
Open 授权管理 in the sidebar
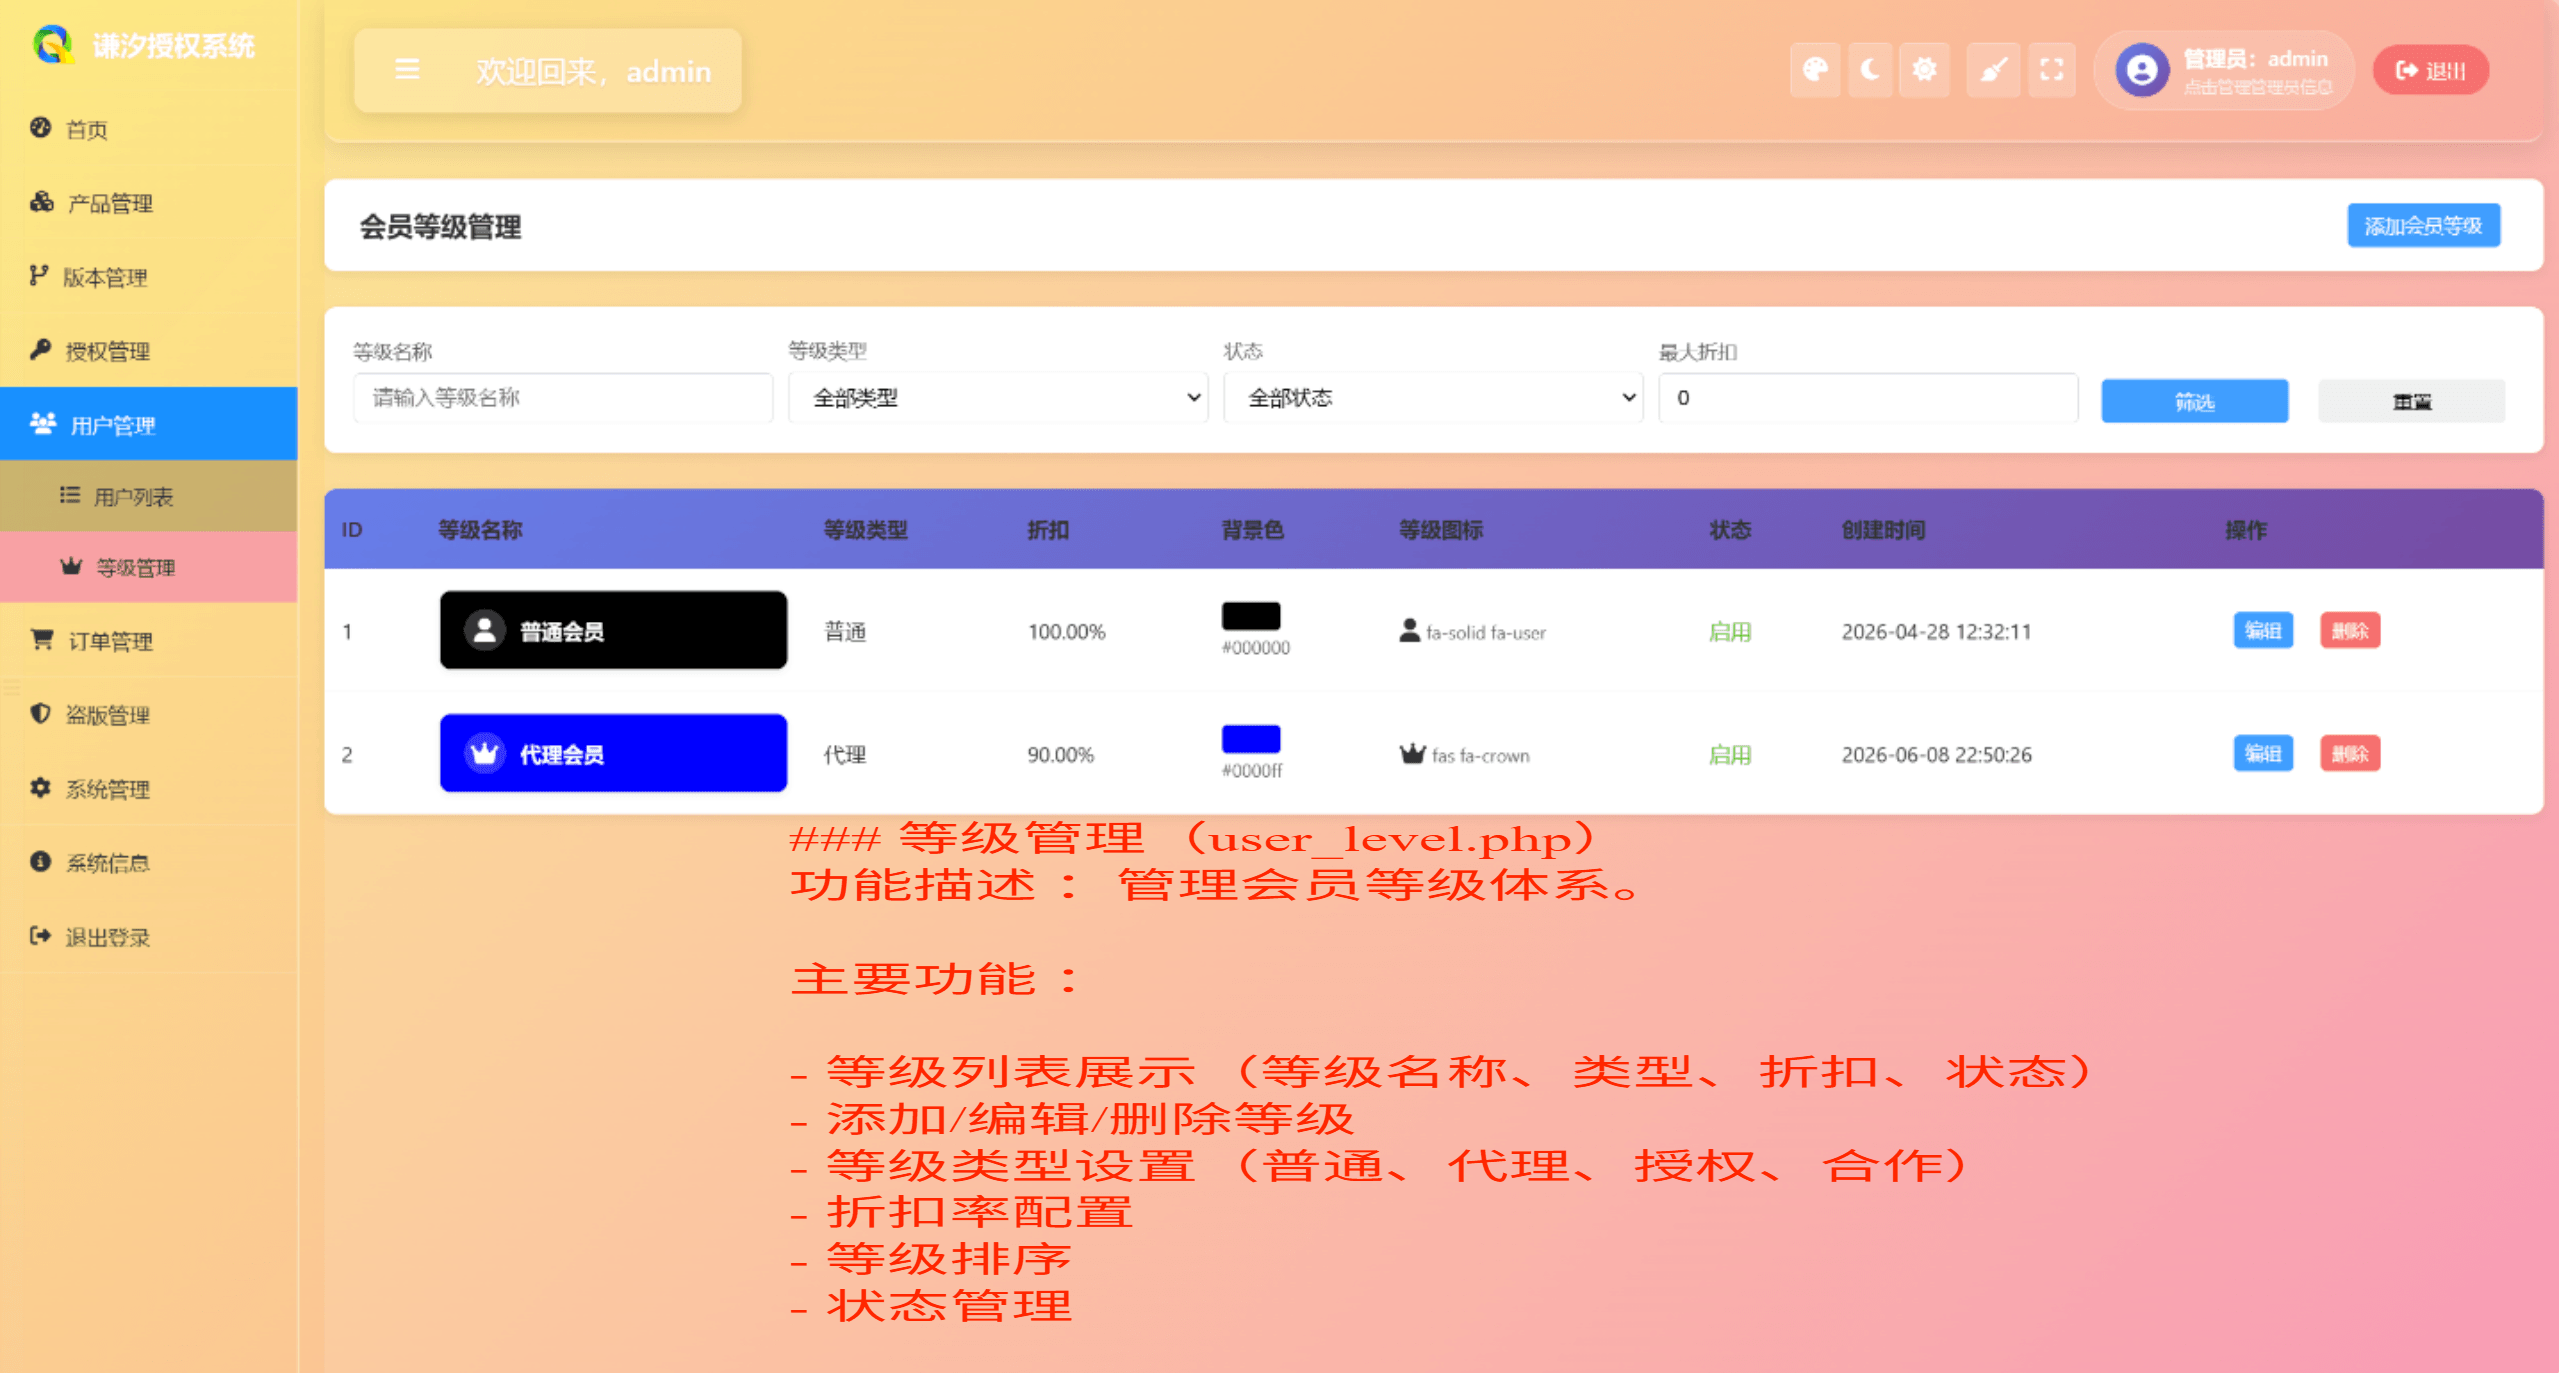[x=149, y=351]
